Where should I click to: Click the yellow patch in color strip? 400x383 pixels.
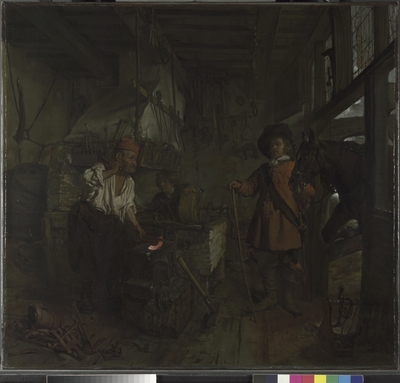click(x=320, y=378)
